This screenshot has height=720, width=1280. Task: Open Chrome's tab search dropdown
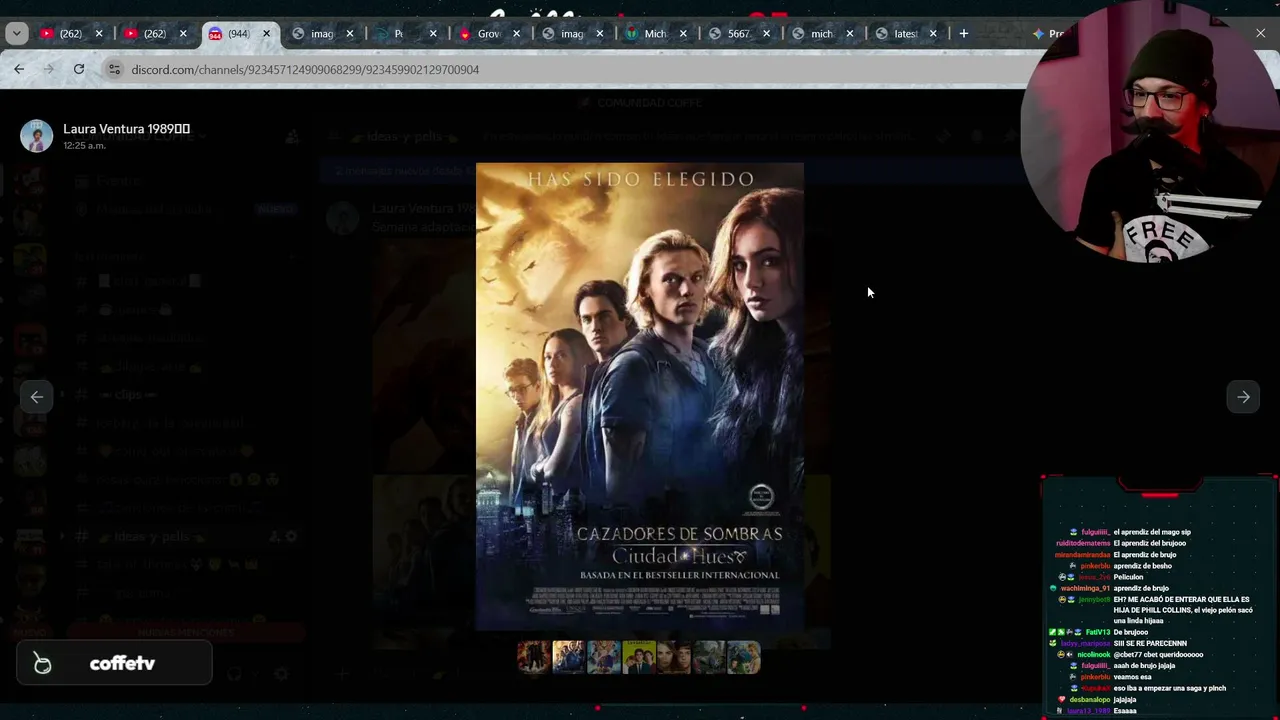pyautogui.click(x=17, y=33)
